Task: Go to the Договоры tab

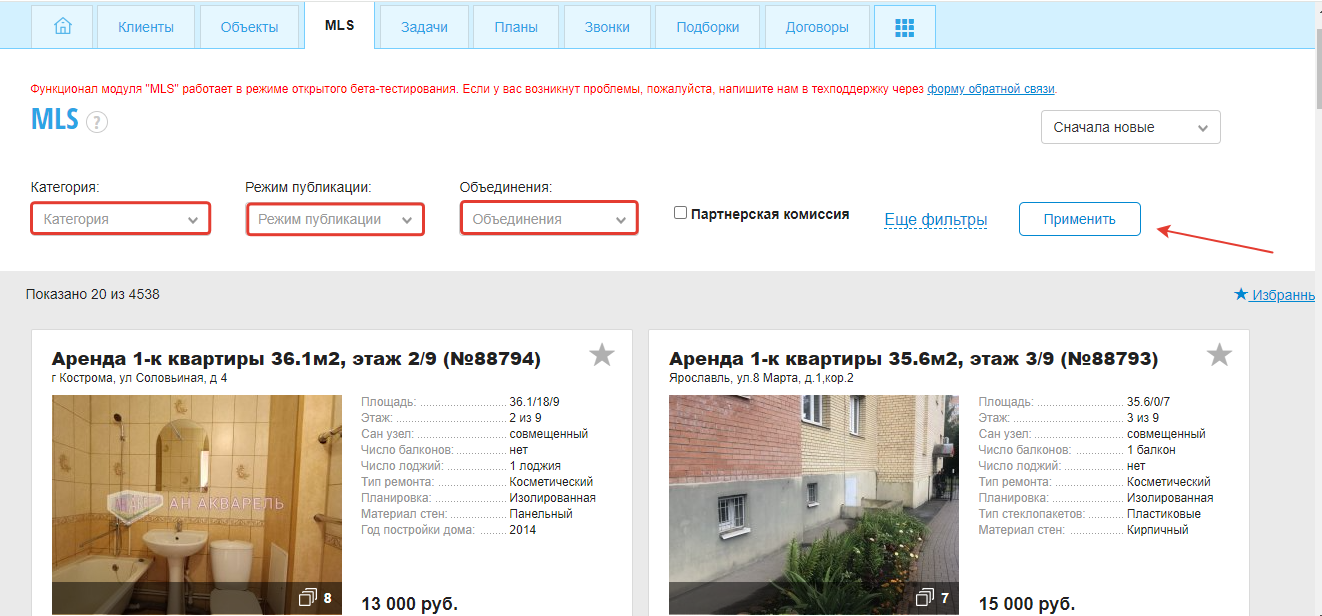Action: coord(817,27)
